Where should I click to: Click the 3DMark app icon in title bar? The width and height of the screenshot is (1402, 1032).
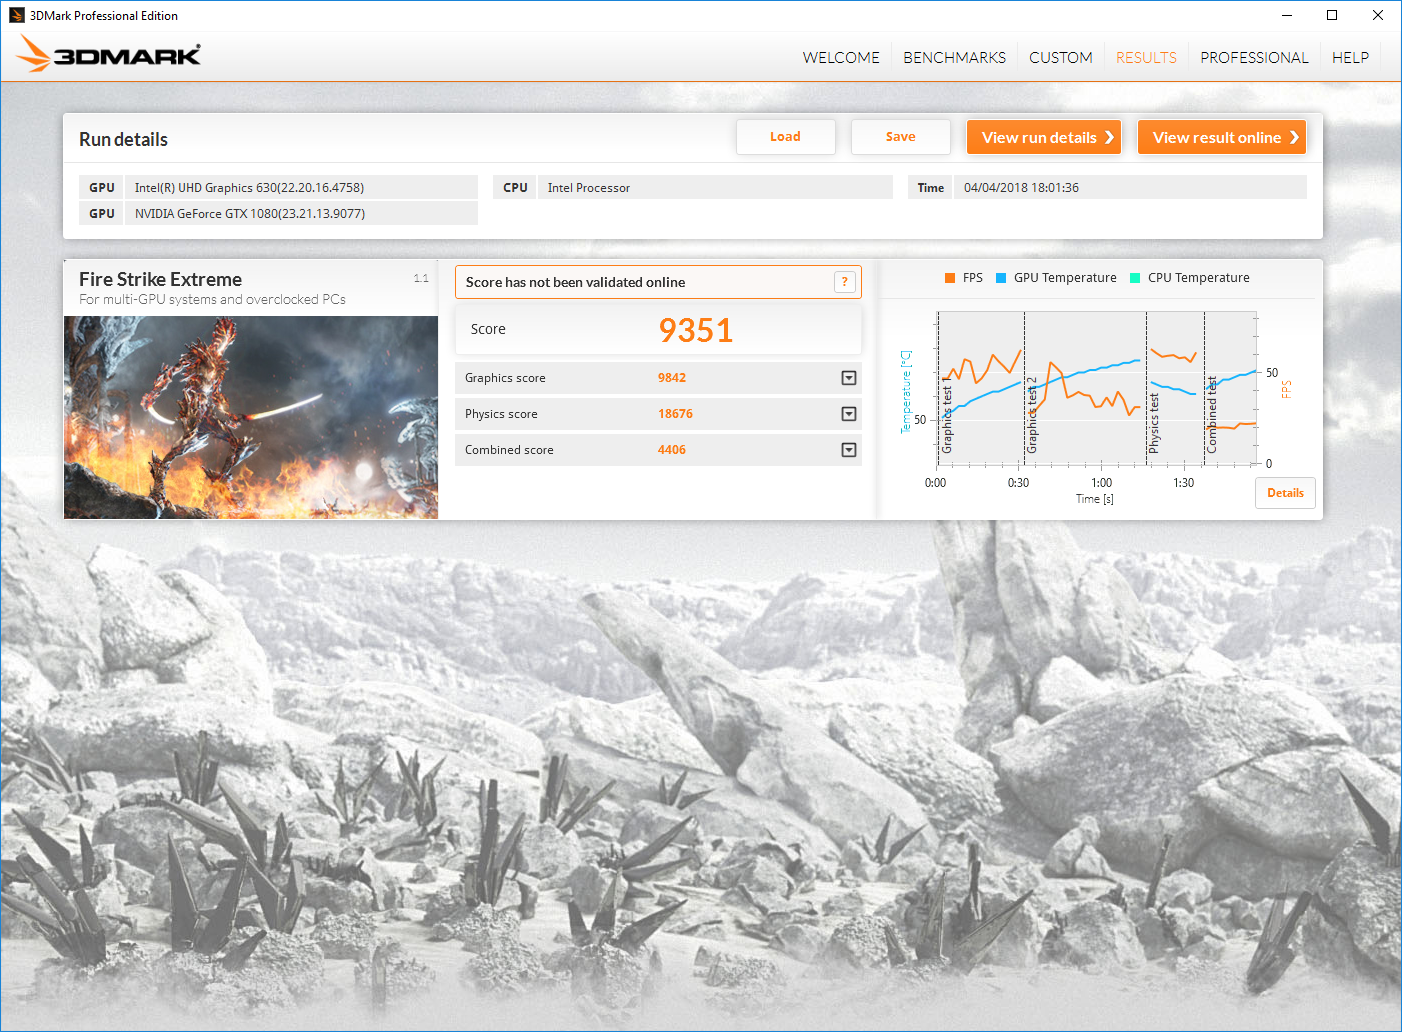point(16,15)
